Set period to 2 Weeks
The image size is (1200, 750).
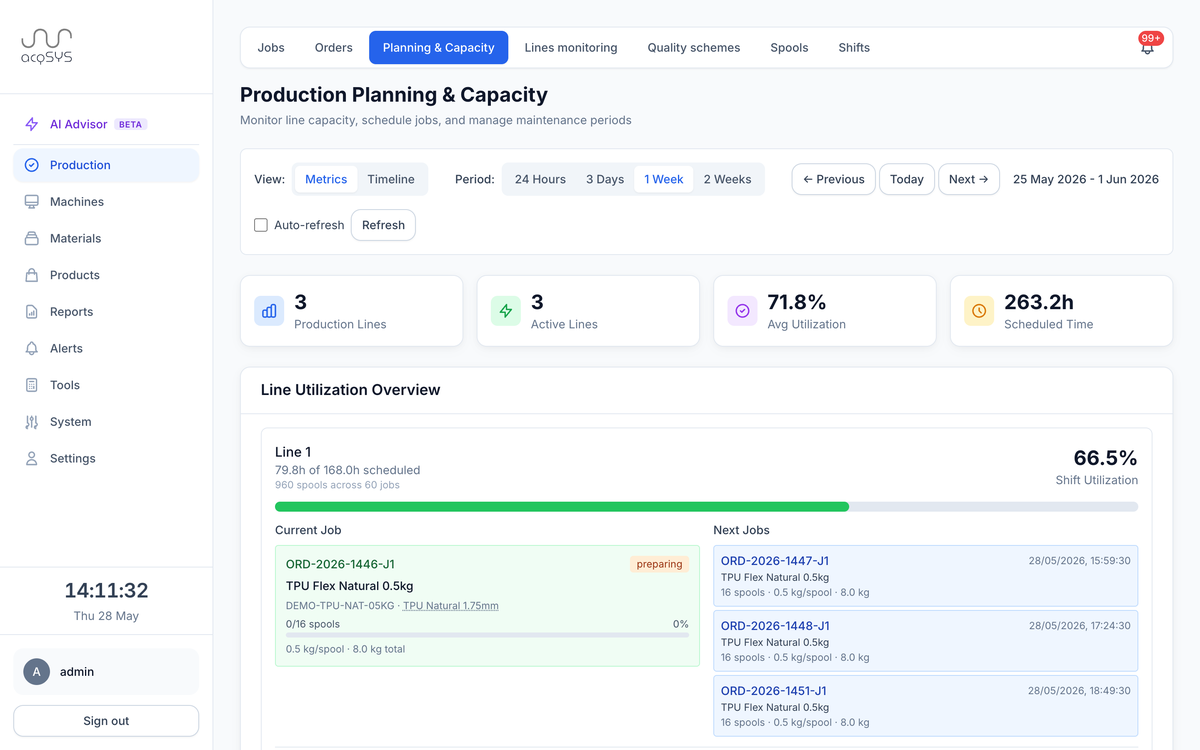coord(727,179)
